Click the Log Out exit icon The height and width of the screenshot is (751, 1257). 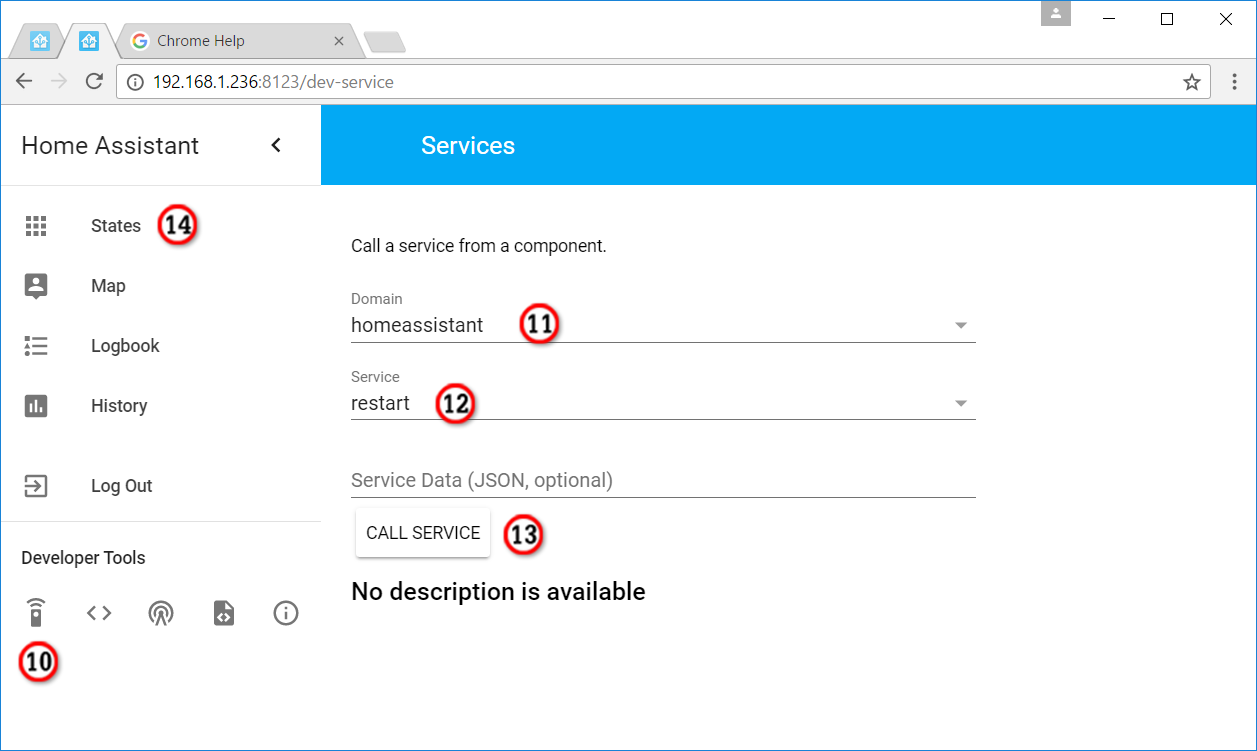click(x=36, y=486)
